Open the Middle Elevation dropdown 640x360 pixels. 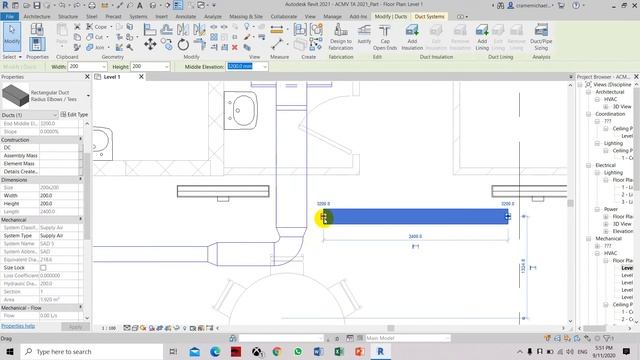click(265, 67)
